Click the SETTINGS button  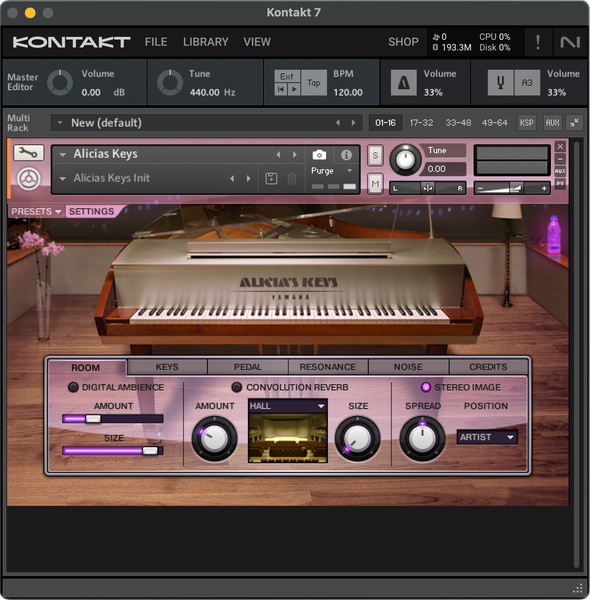click(x=91, y=211)
